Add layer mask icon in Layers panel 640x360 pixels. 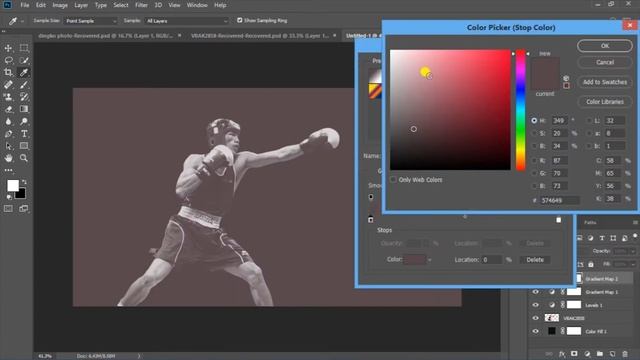[574, 354]
